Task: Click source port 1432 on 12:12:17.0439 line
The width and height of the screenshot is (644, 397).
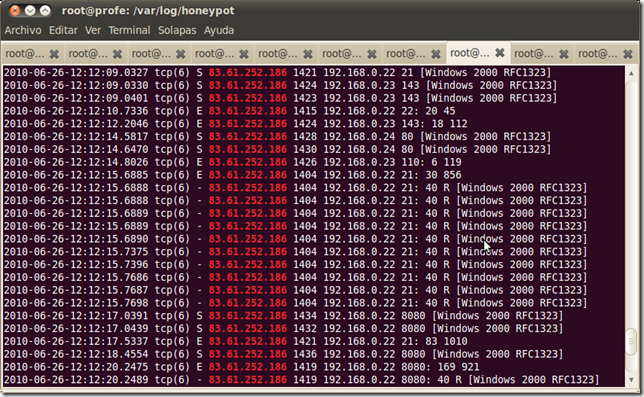Action: tap(305, 328)
